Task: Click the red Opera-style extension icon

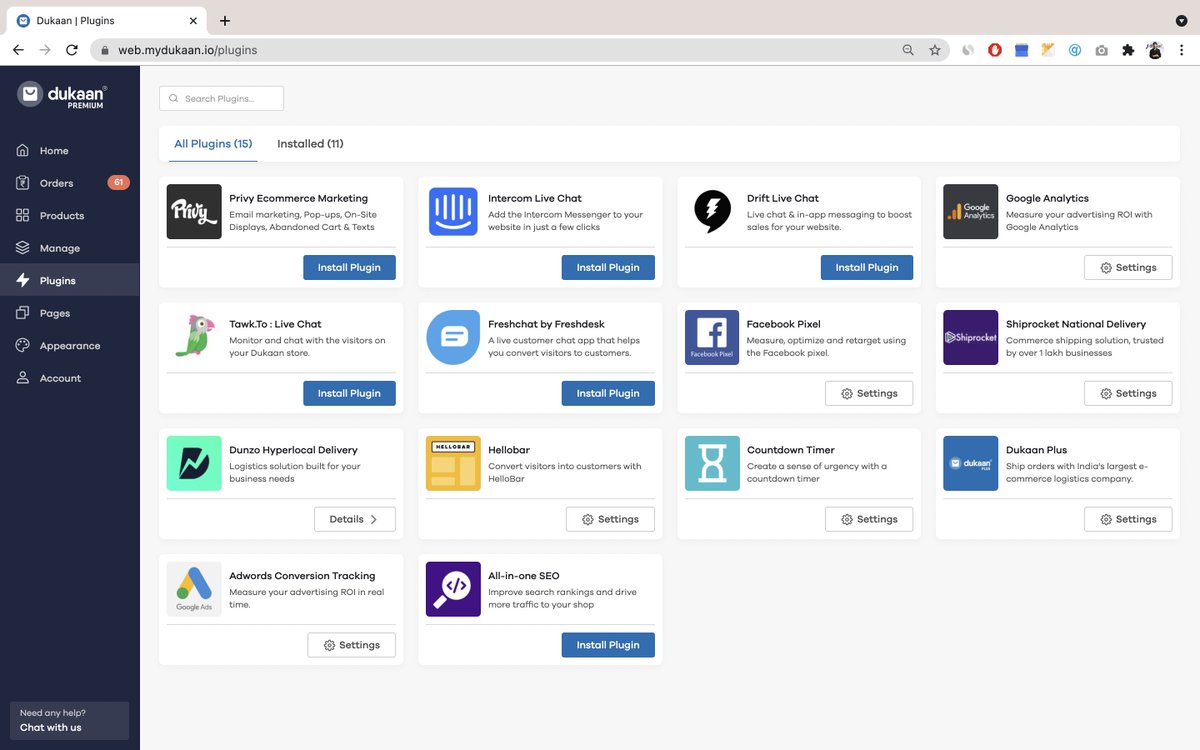Action: click(995, 50)
